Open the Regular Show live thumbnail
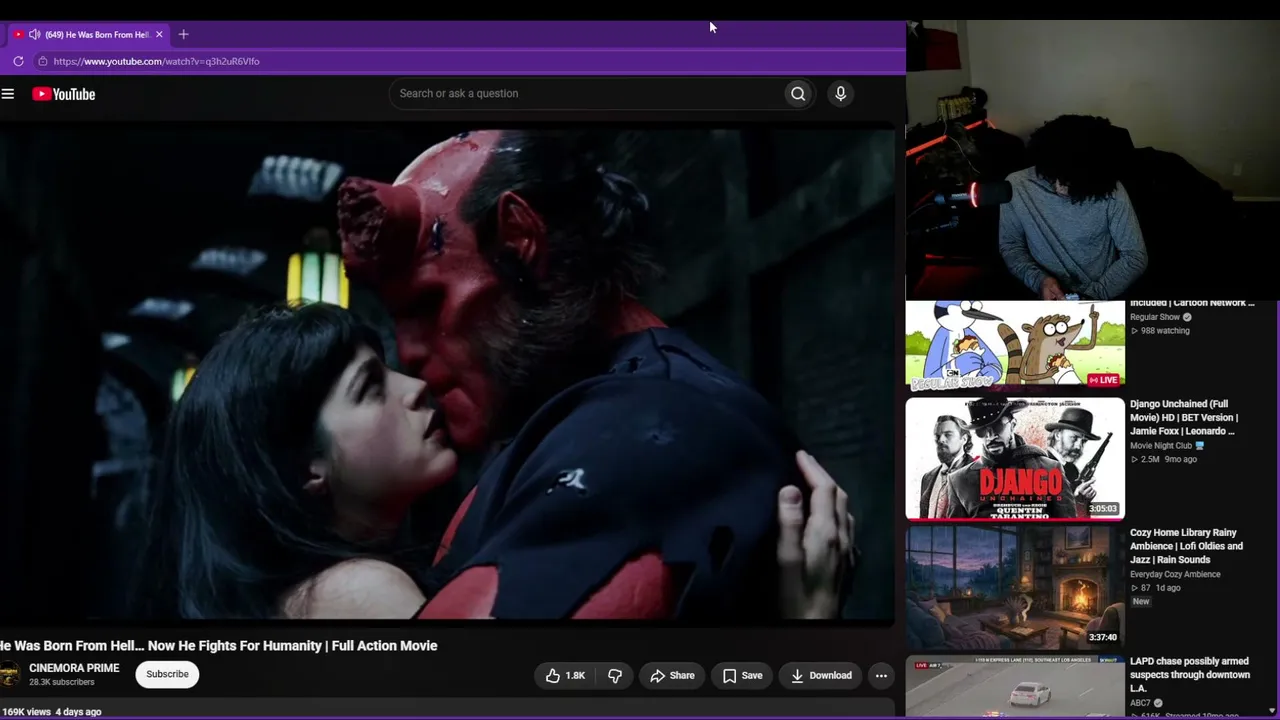The height and width of the screenshot is (720, 1280). 1015,344
